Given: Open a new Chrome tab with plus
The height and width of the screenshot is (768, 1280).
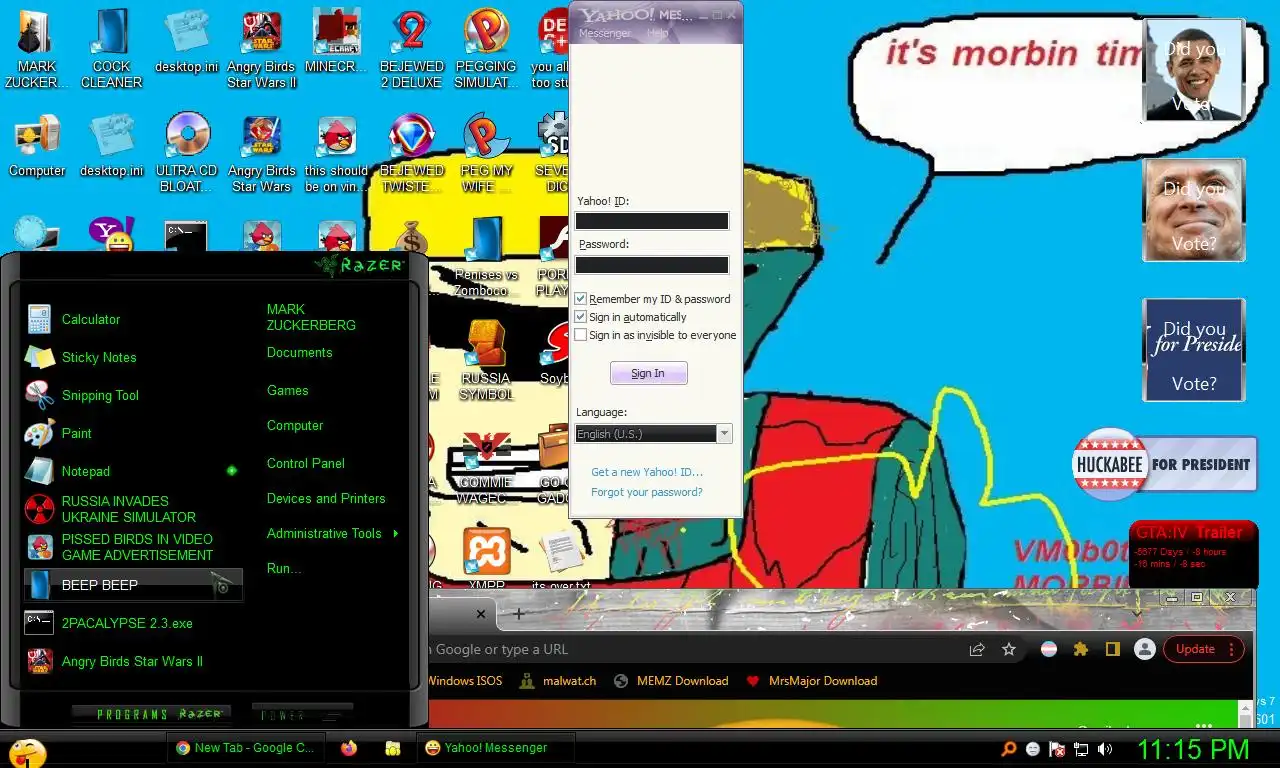Looking at the screenshot, I should pyautogui.click(x=518, y=614).
